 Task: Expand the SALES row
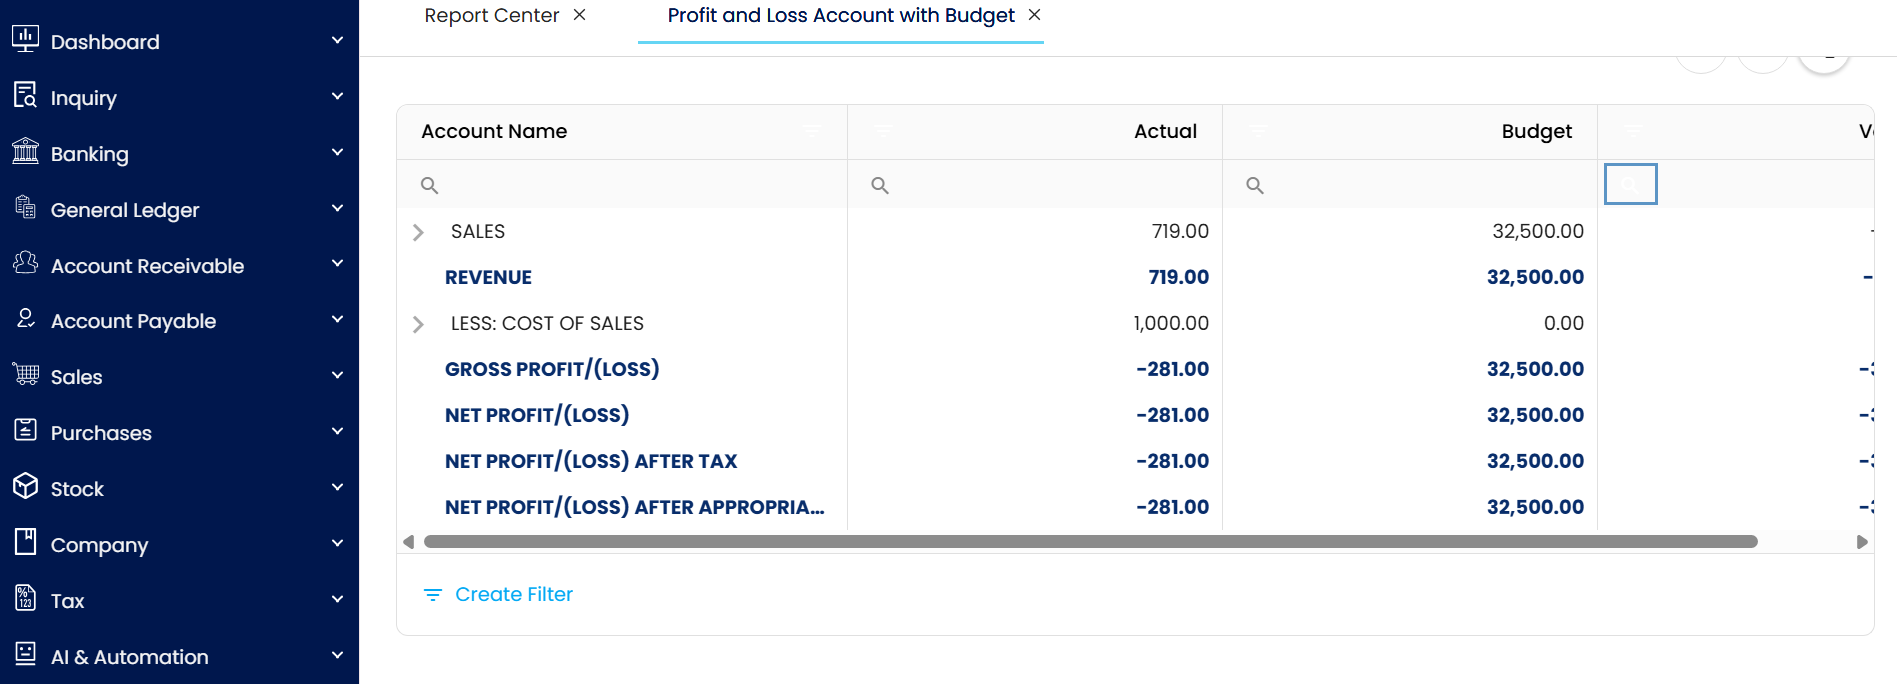[x=418, y=232]
